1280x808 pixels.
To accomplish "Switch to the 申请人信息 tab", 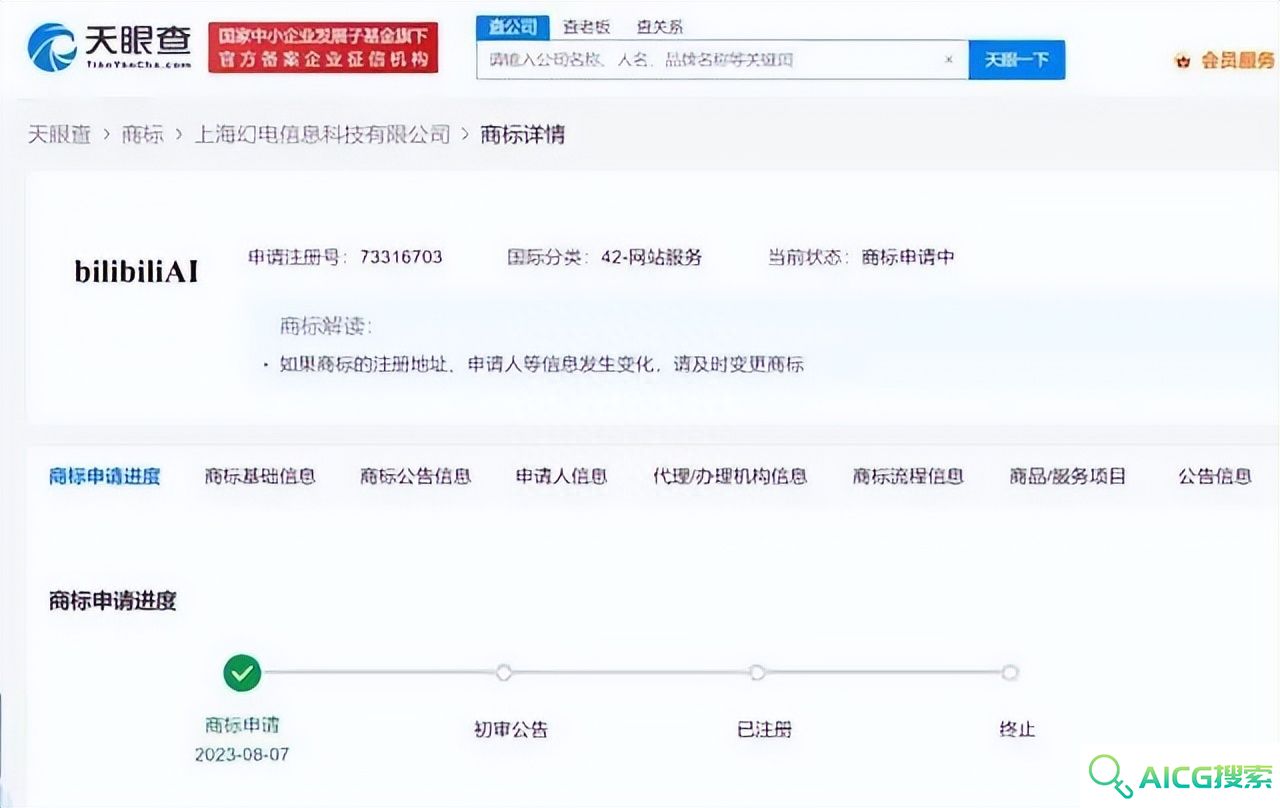I will pos(561,476).
